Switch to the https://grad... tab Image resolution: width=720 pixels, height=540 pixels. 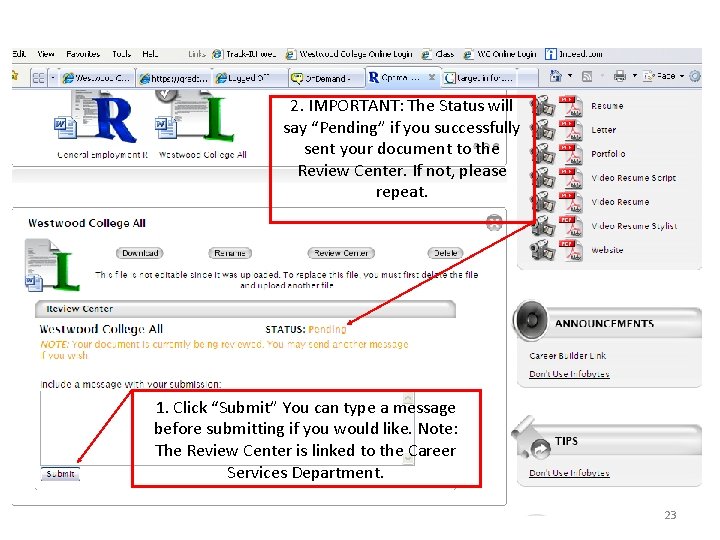174,78
